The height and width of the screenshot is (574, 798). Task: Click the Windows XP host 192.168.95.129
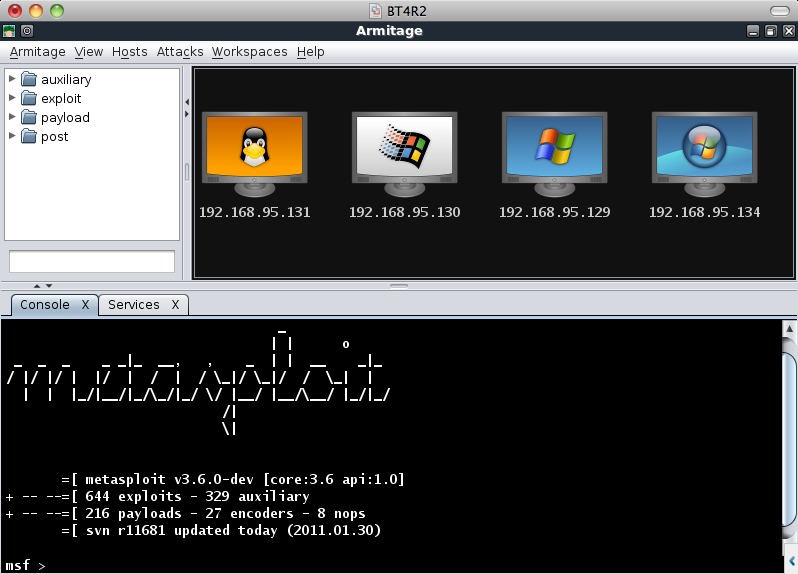(x=554, y=152)
